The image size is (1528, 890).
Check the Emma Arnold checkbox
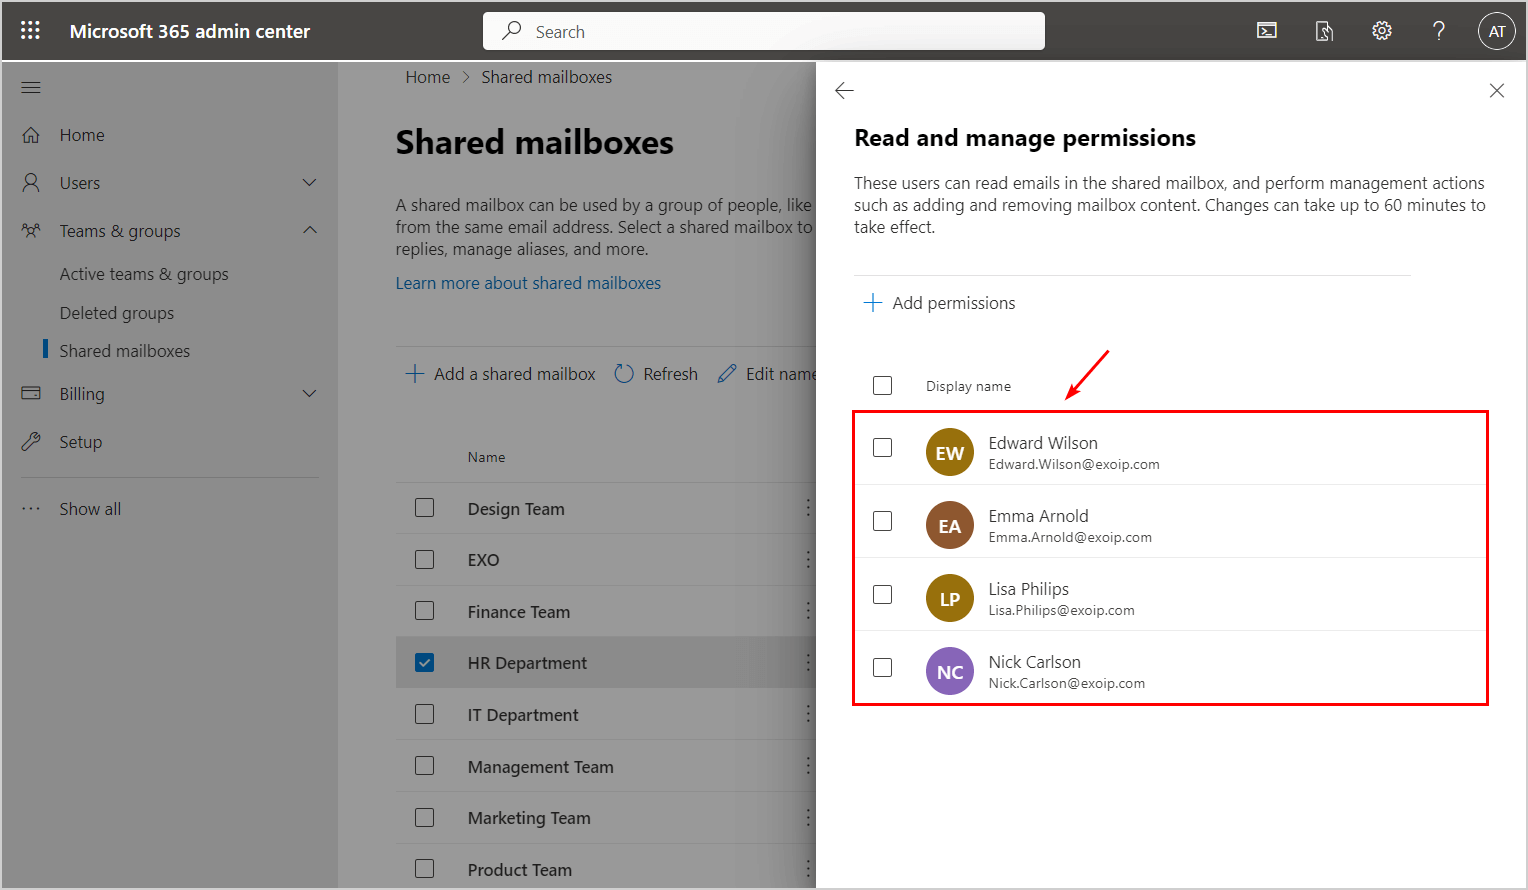(882, 521)
